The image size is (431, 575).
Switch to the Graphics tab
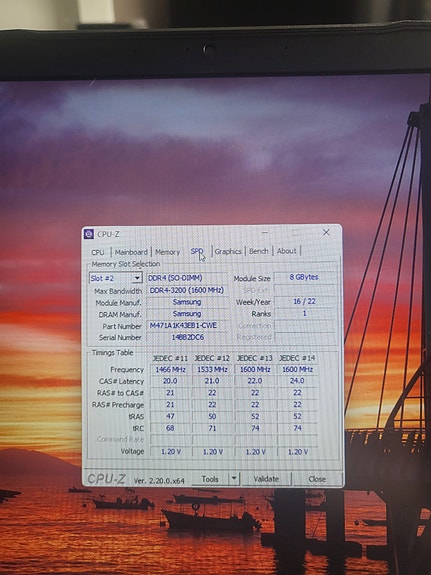click(x=228, y=251)
